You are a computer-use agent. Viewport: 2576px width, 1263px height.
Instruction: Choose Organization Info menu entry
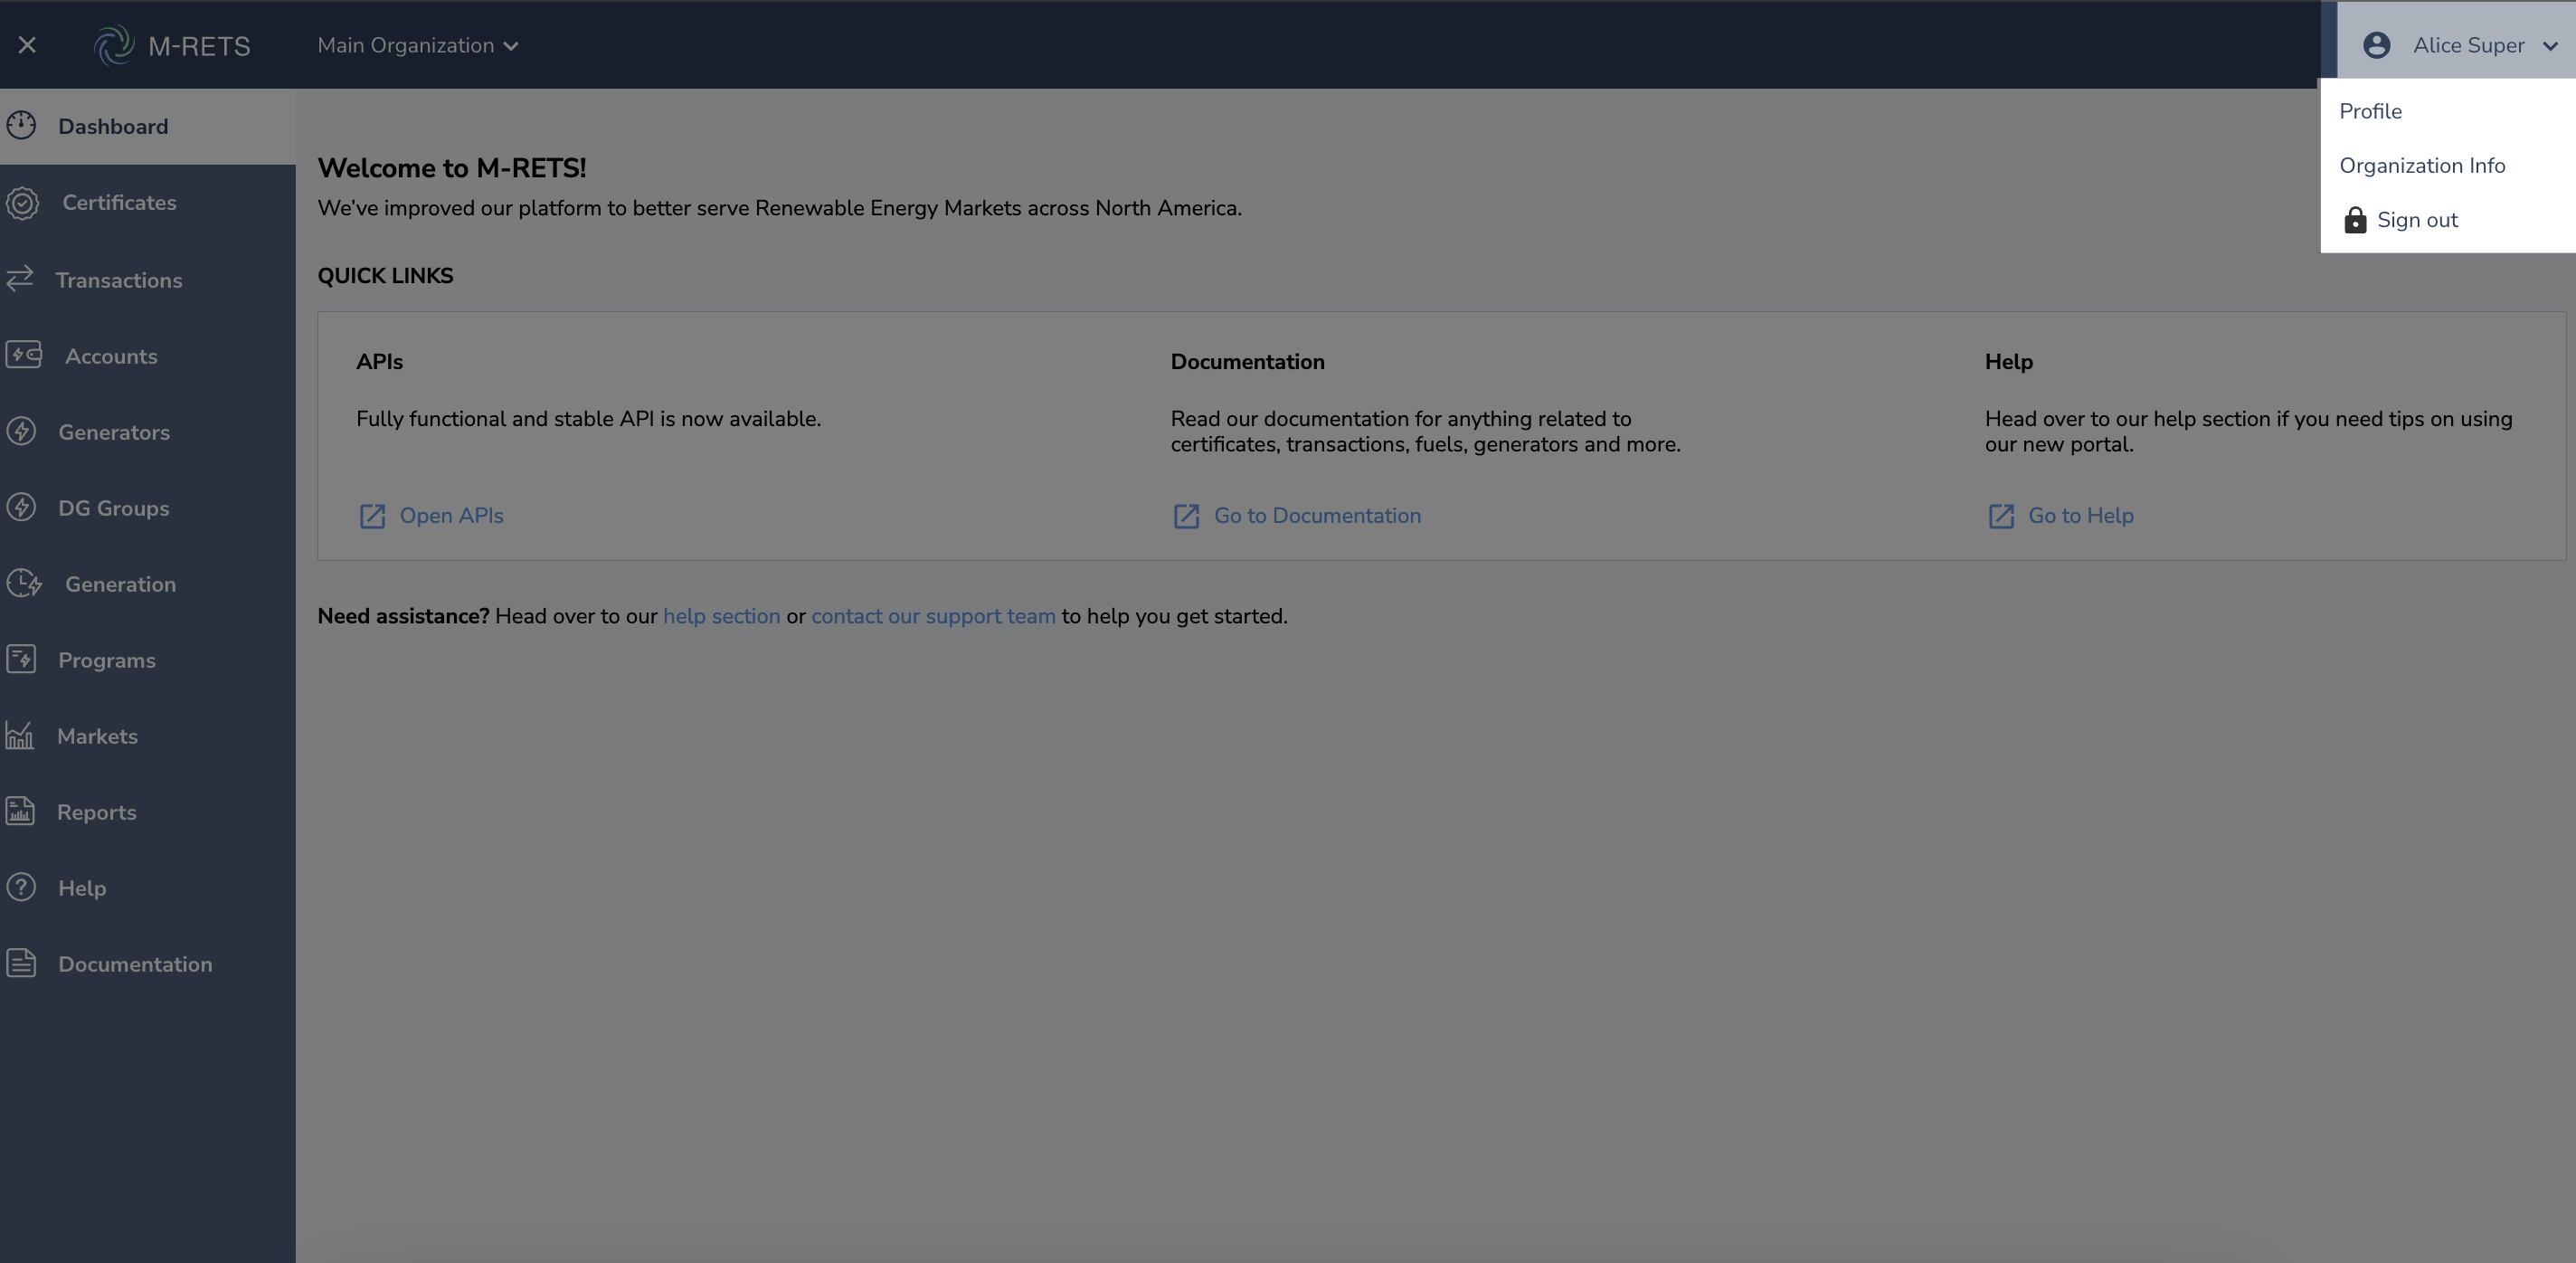[x=2421, y=166]
